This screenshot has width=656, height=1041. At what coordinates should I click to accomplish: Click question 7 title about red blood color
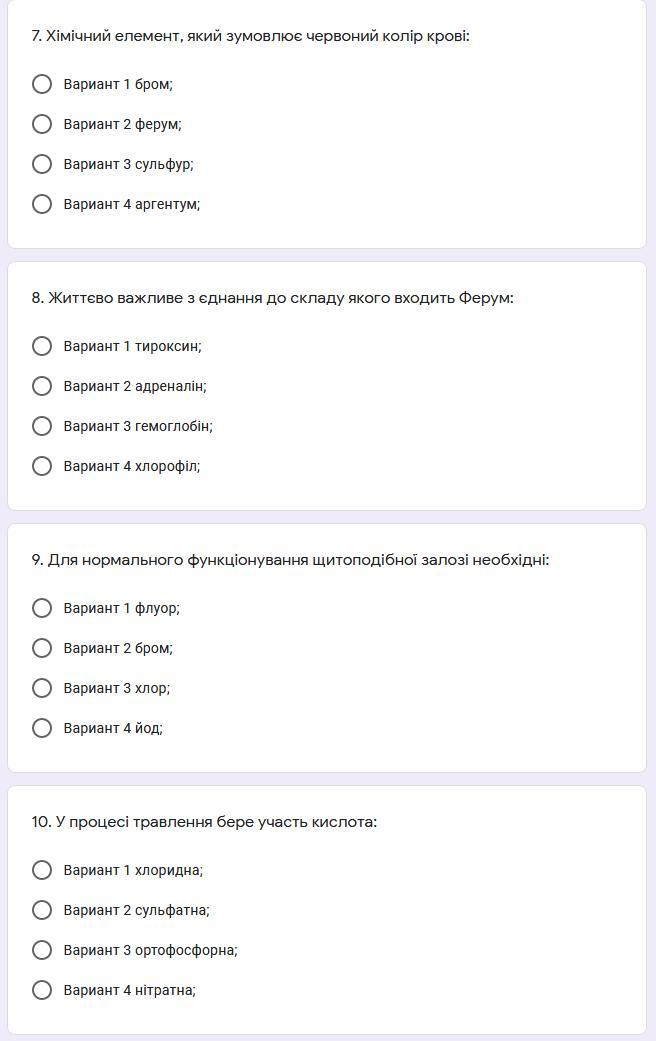pyautogui.click(x=250, y=36)
